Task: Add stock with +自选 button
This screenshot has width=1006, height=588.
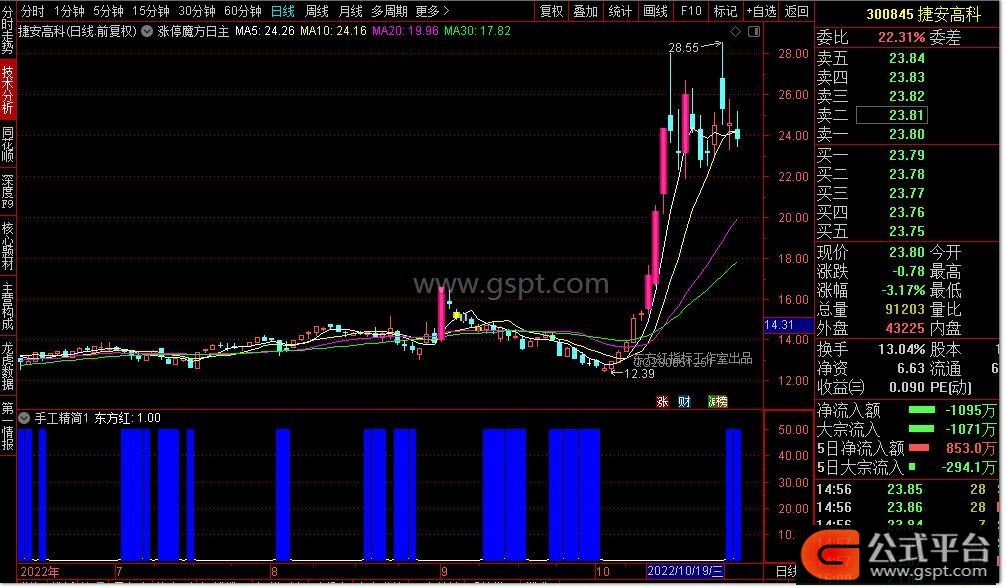Action: 762,11
